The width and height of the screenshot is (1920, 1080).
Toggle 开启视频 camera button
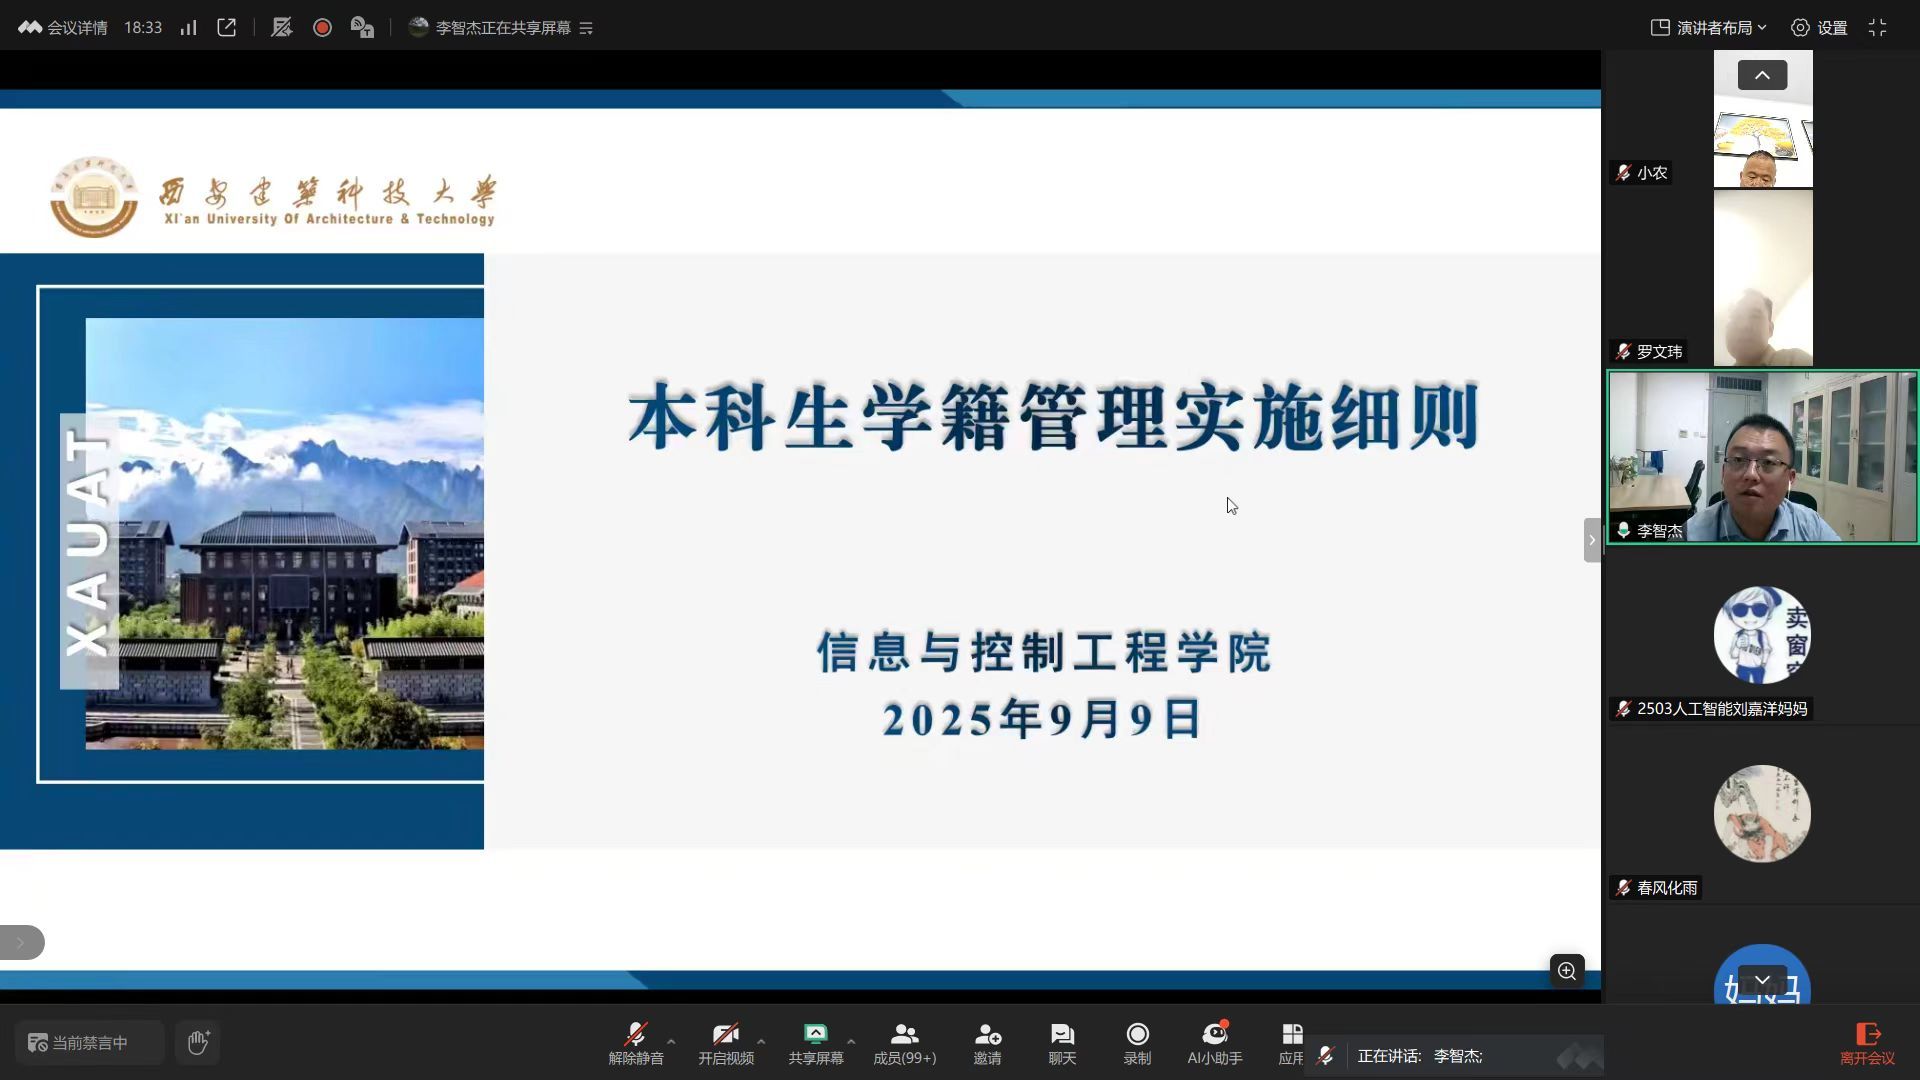tap(725, 1042)
